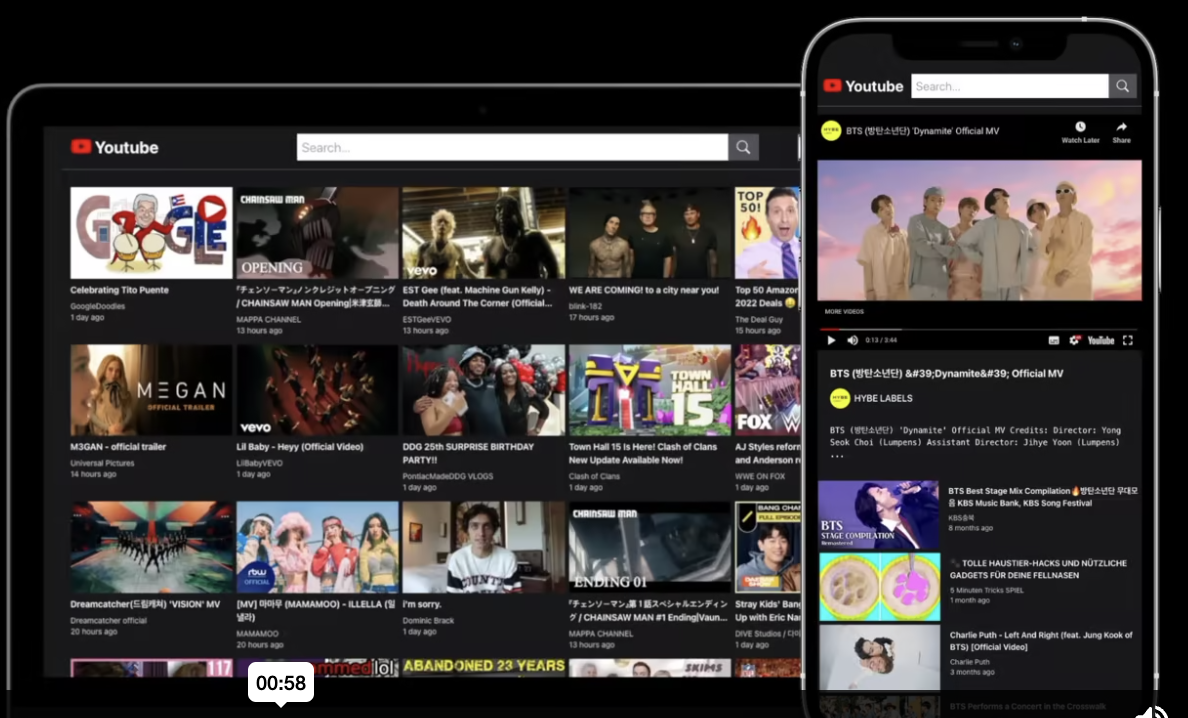Click the MORE VIDEOS label in player
Screen dimensions: 1188x718
click(x=844, y=311)
